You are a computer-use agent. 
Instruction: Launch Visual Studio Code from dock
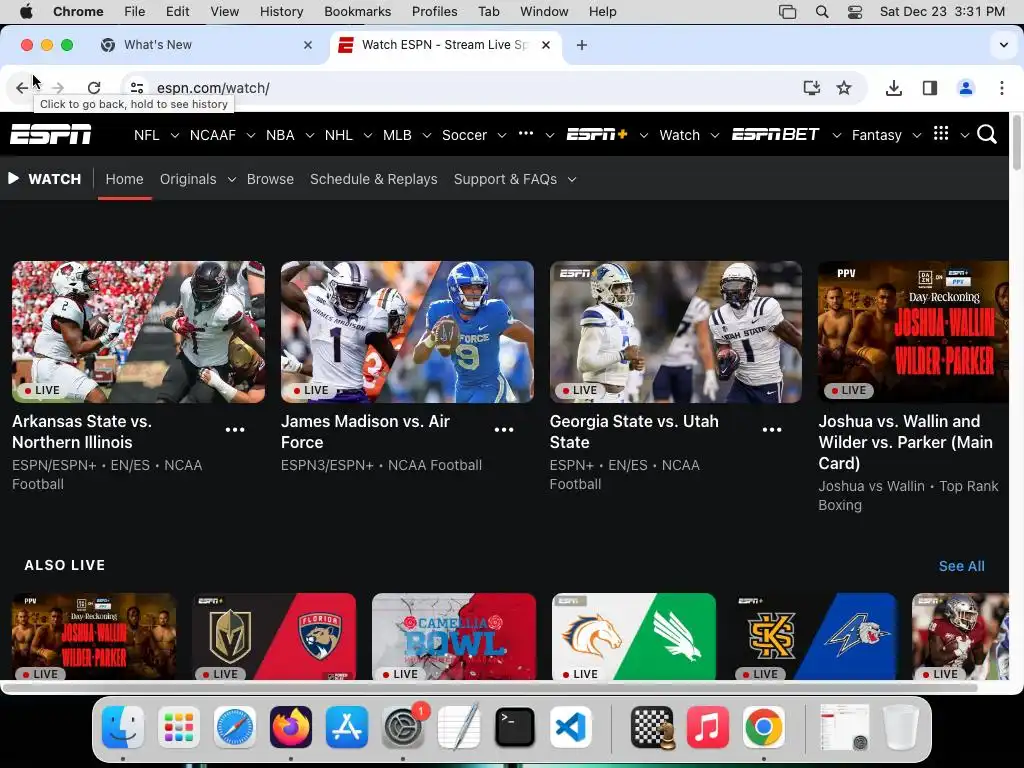(571, 727)
